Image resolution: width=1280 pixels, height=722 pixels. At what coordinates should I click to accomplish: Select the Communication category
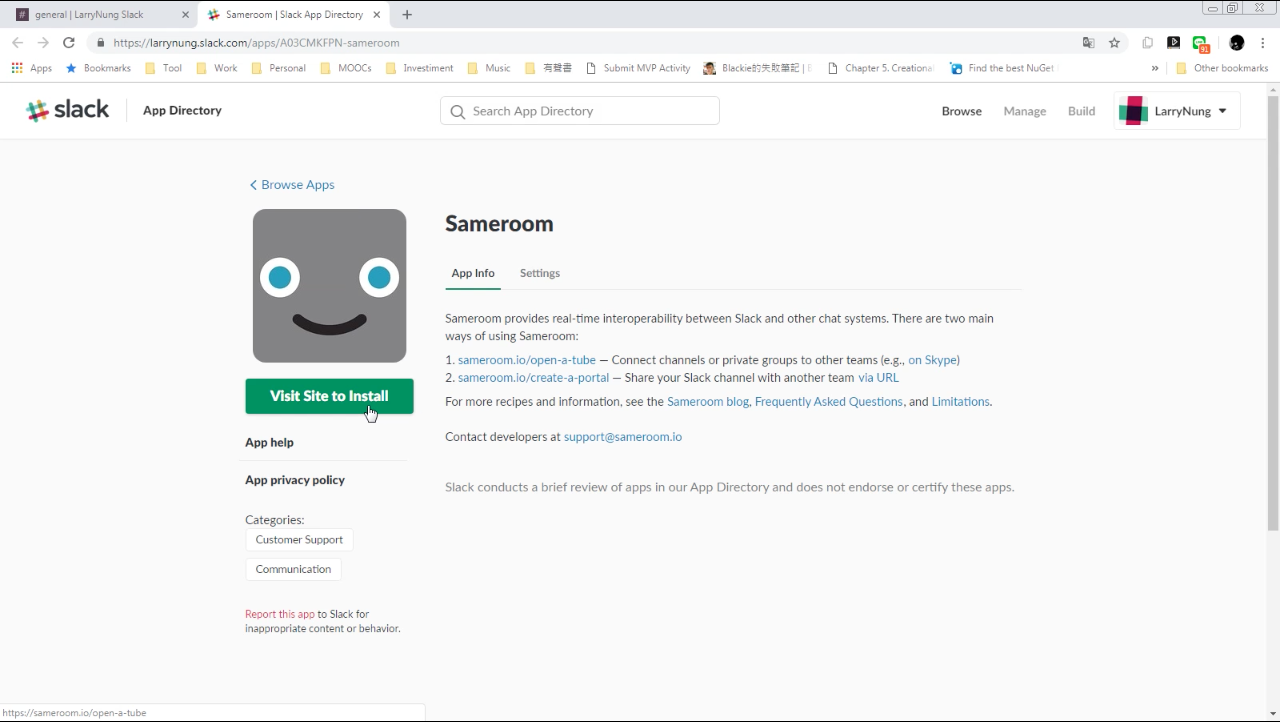point(293,569)
